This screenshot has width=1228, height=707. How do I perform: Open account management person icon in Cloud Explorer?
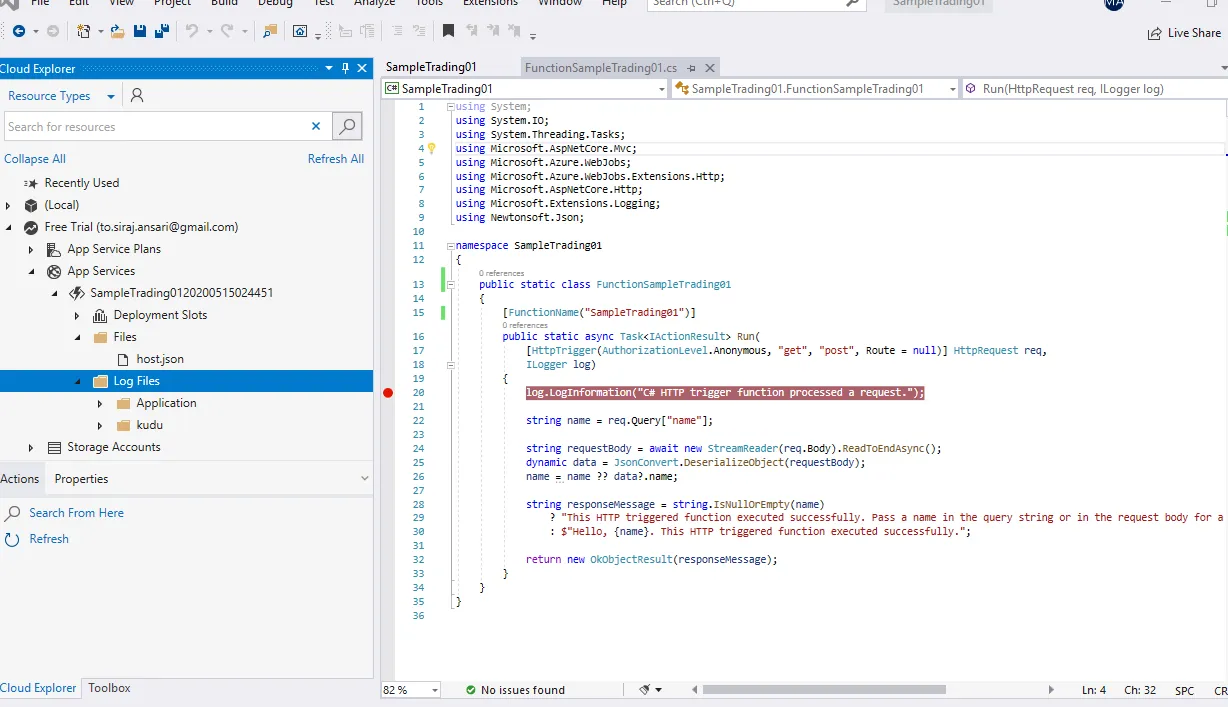137,96
